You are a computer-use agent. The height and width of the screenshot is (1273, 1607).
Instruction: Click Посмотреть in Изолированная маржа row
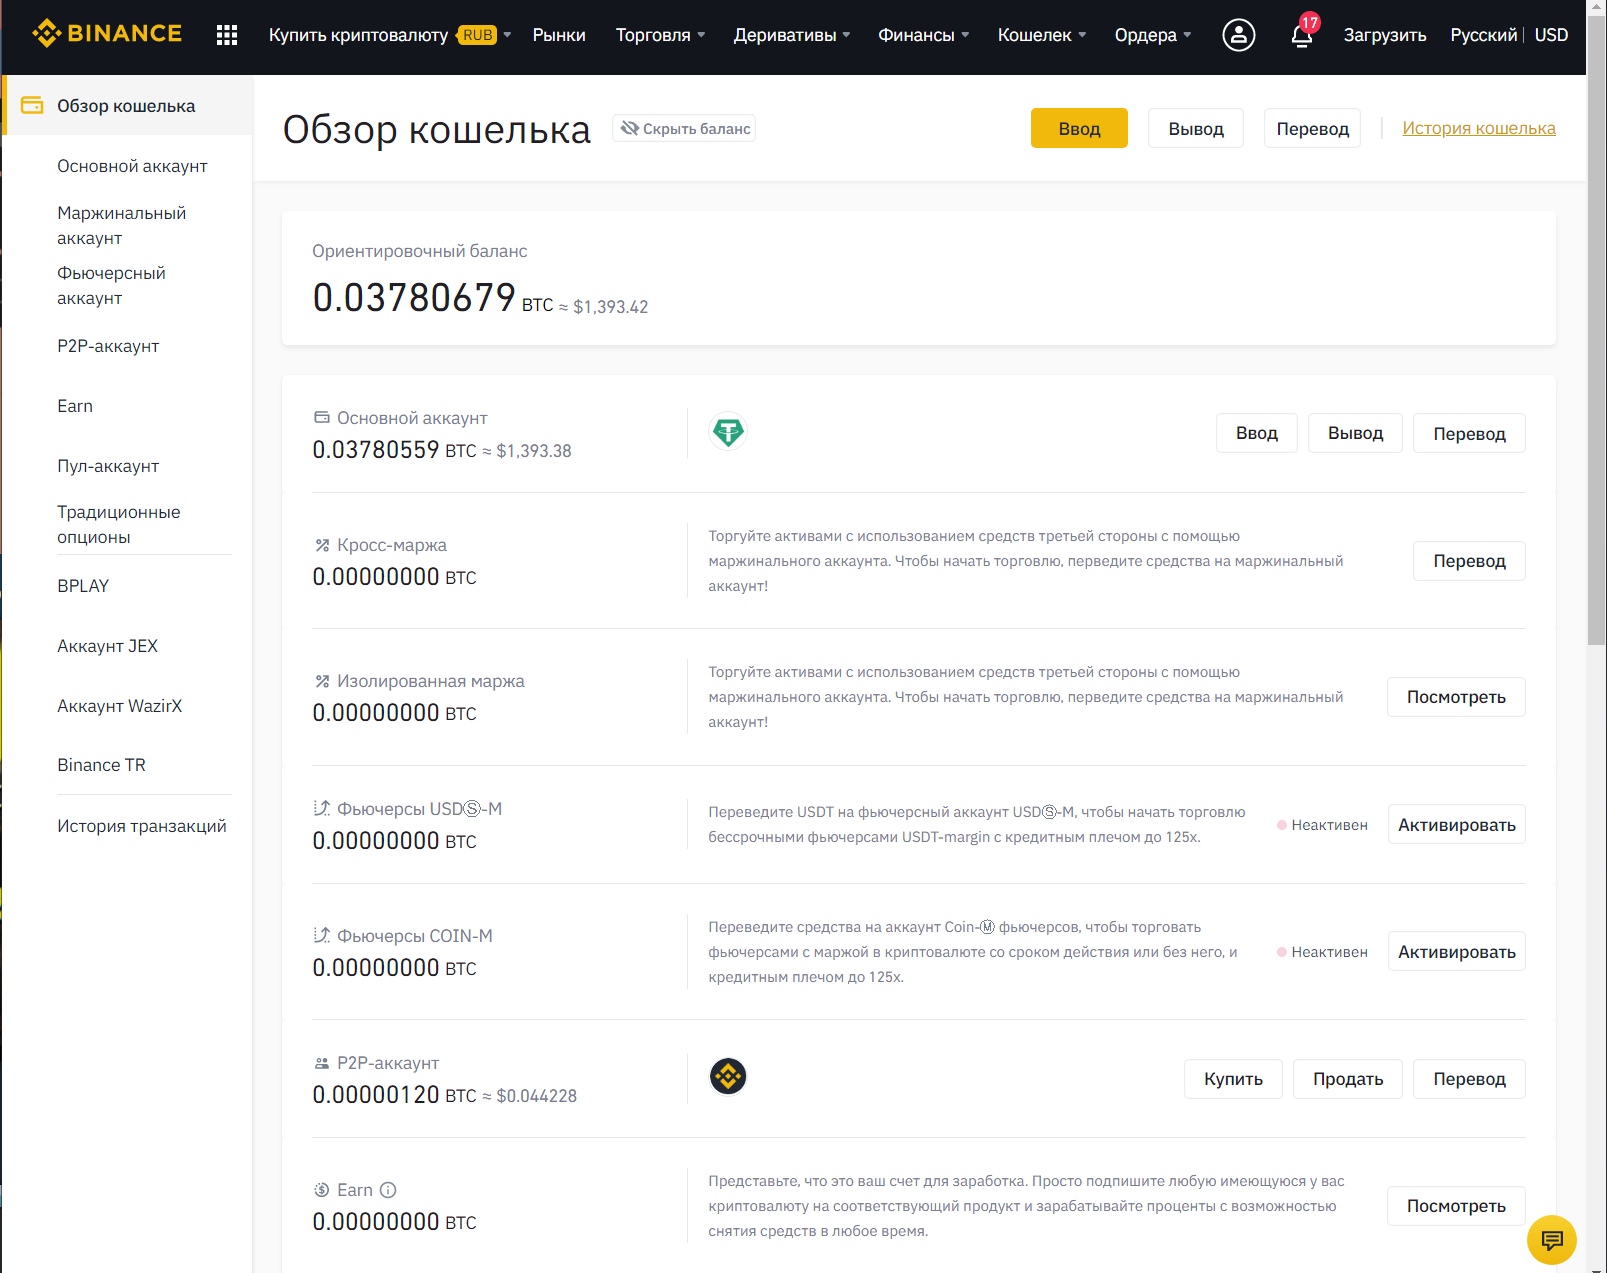click(1456, 697)
